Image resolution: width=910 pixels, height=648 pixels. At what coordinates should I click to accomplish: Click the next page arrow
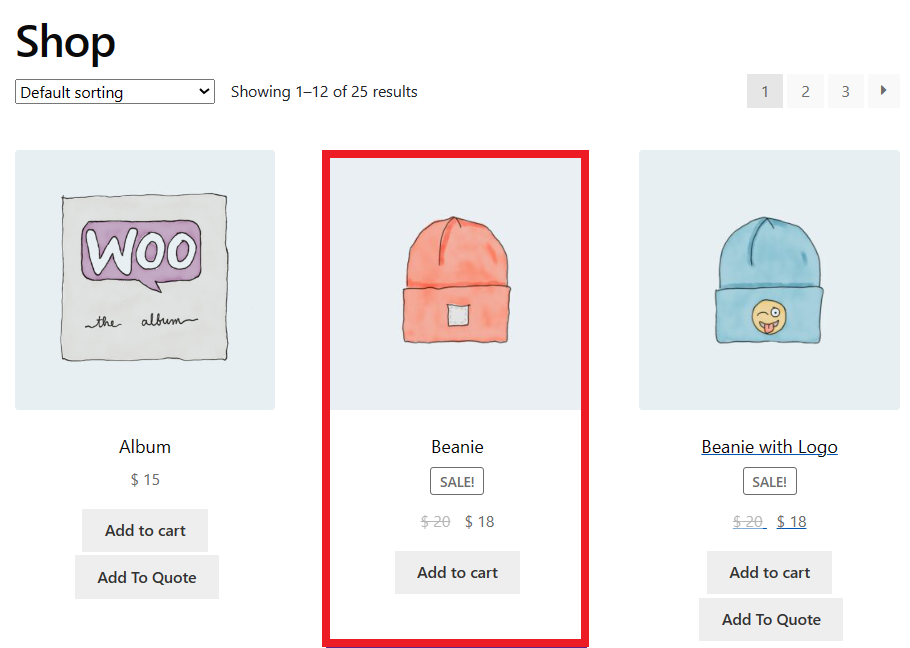point(883,91)
